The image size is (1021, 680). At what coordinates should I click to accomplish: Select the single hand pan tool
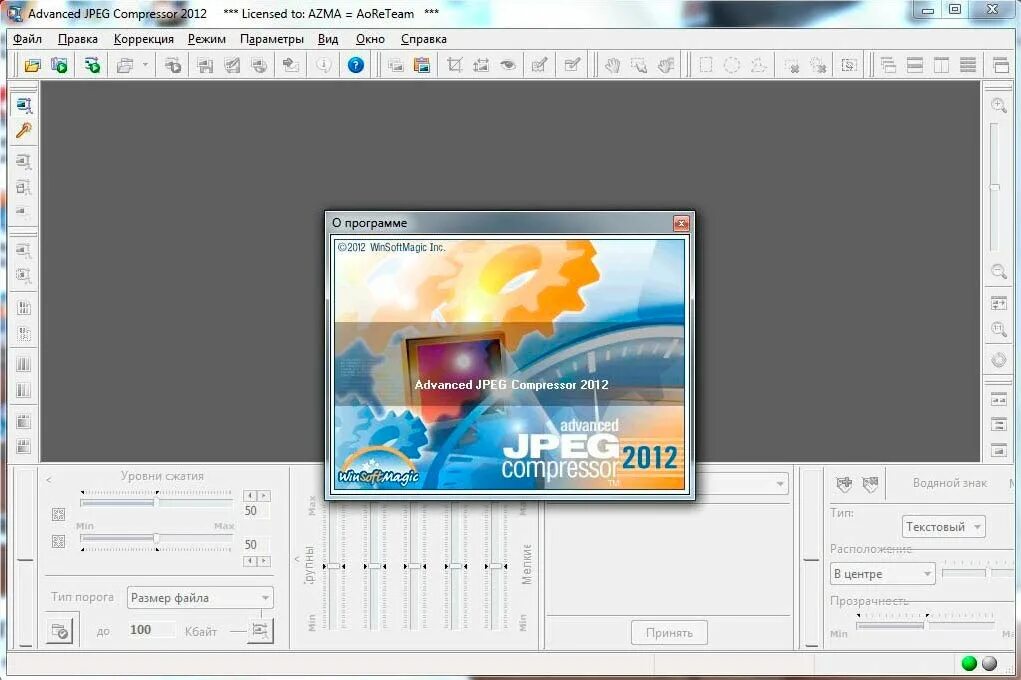612,65
